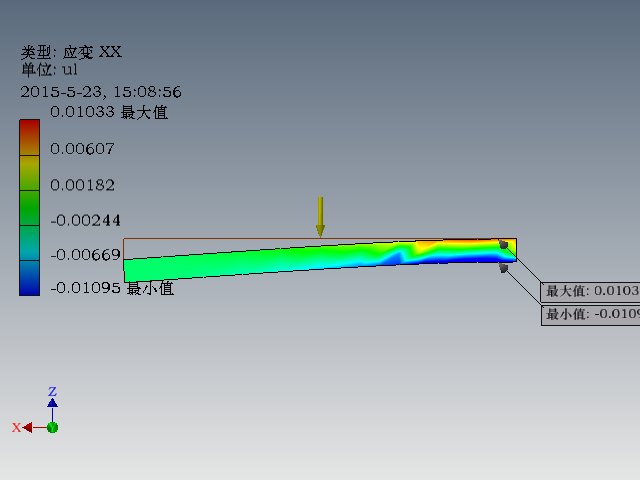Click the yellow force load arrow
Viewport: 640px width, 480px height.
pyautogui.click(x=320, y=217)
